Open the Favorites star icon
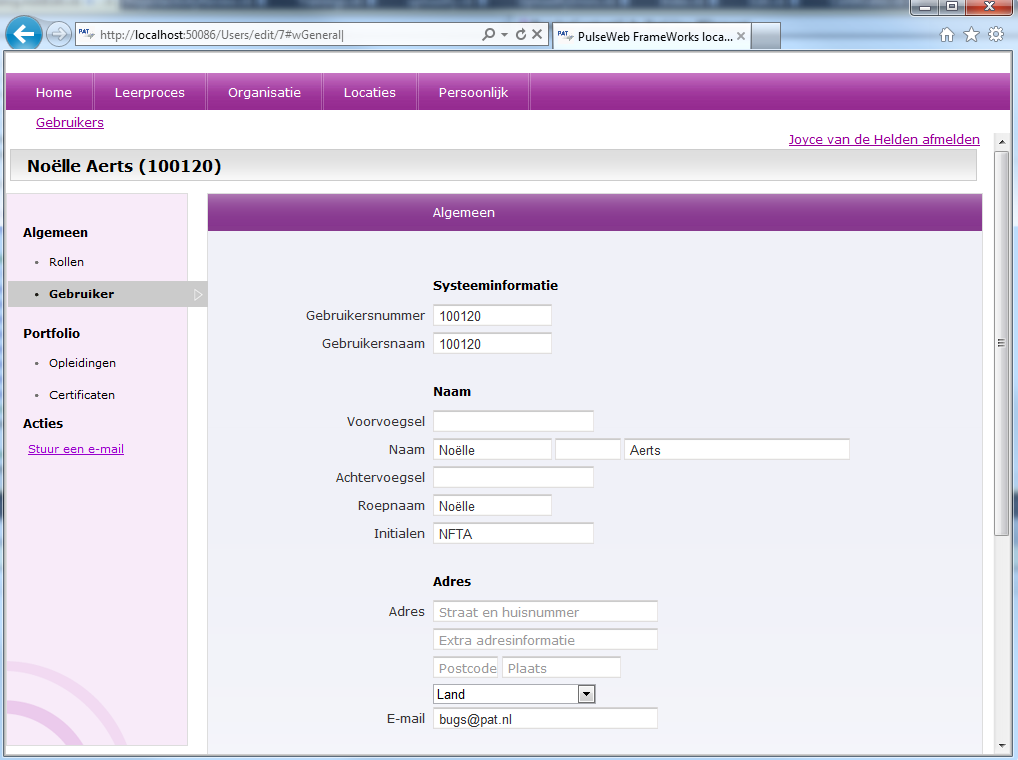Screen dimensions: 1018x760 point(971,35)
